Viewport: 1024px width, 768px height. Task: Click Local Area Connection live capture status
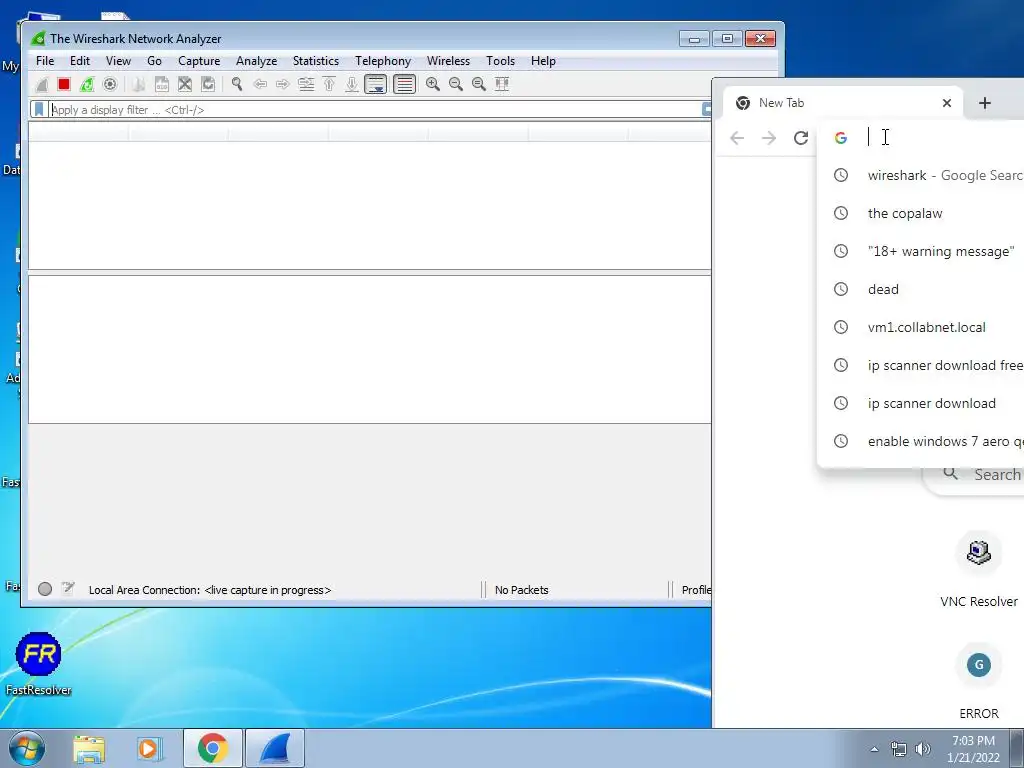coord(210,590)
